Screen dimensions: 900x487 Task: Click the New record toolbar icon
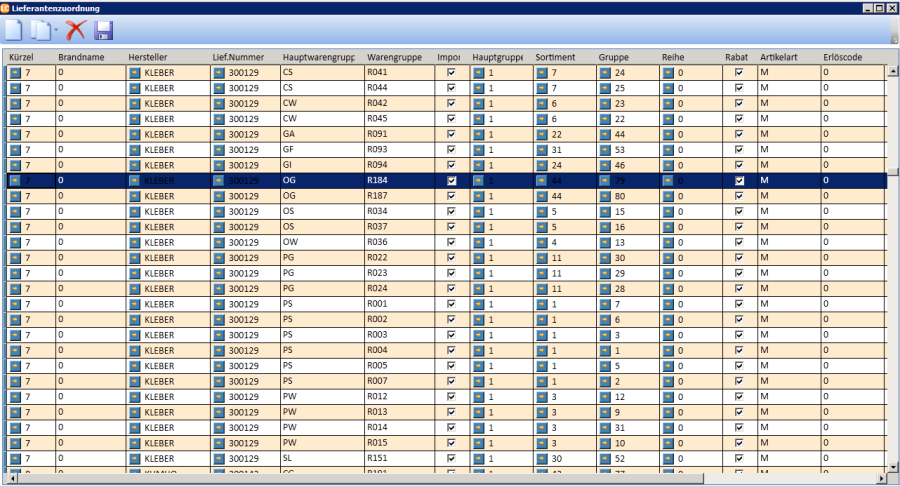coord(13,30)
